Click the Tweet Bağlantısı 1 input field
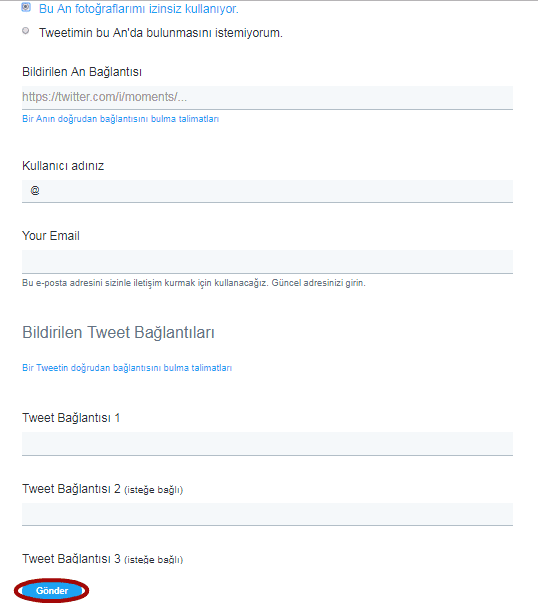Screen dimensions: 538x613 (x=267, y=444)
